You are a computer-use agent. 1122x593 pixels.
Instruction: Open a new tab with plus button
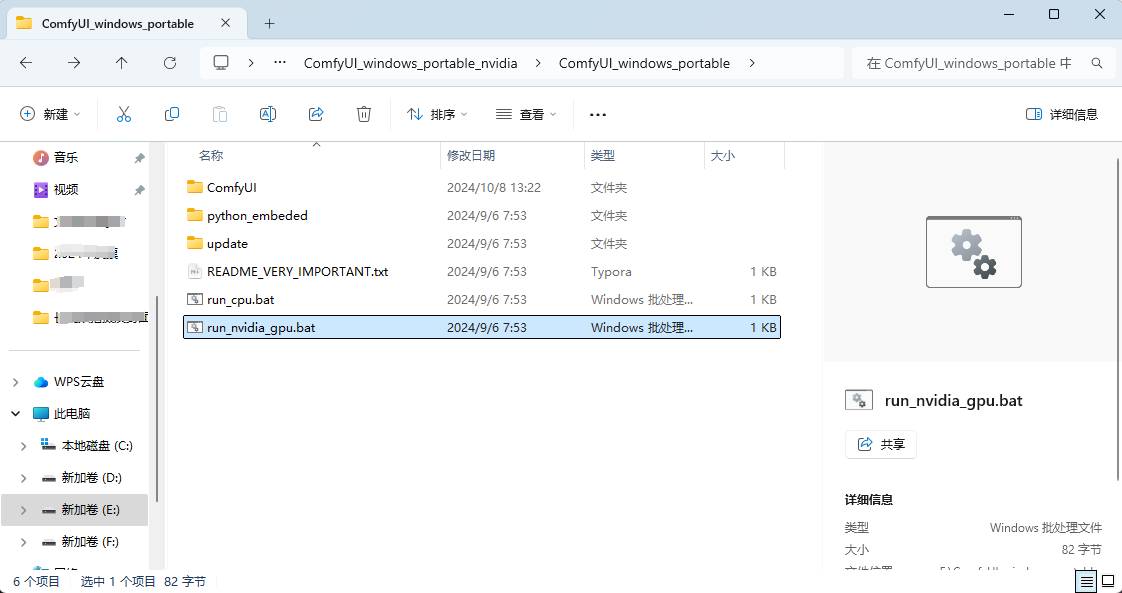269,24
